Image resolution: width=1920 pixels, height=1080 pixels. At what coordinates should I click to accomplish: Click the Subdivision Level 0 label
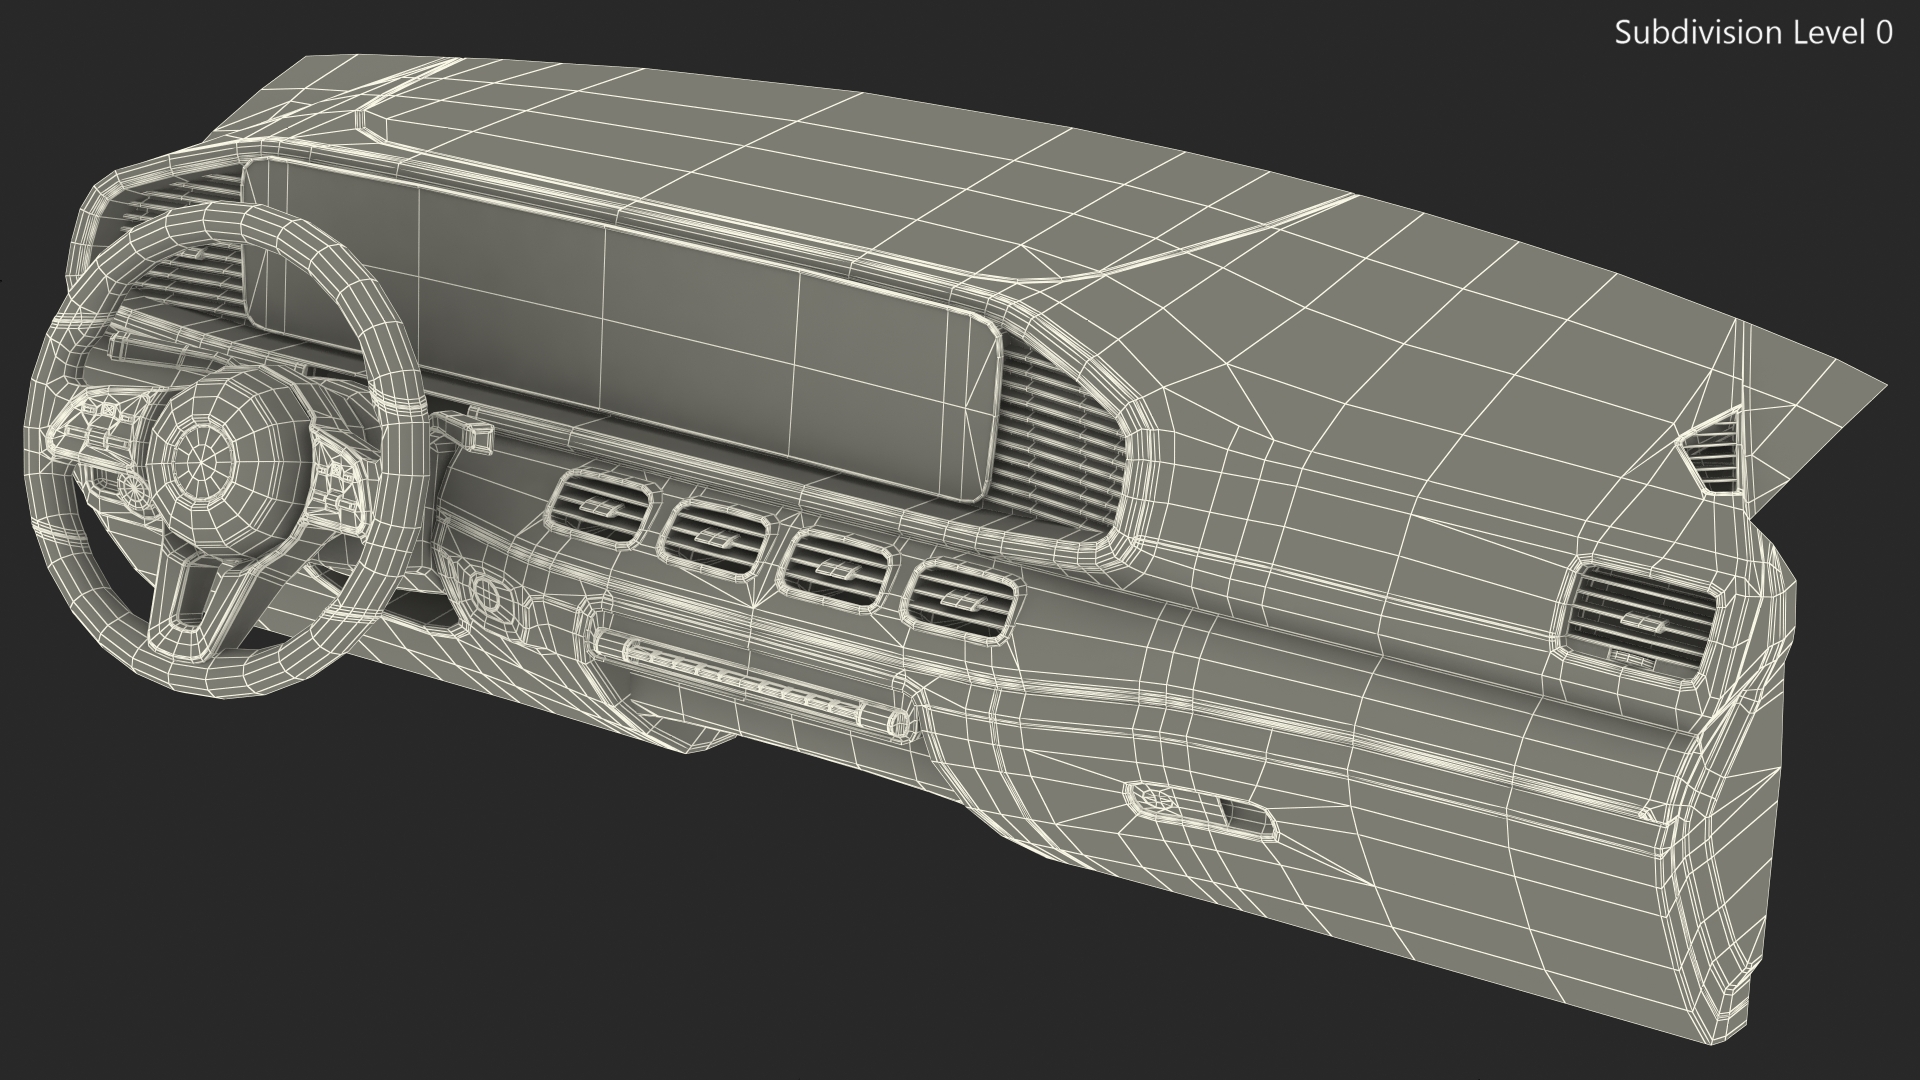click(1753, 33)
